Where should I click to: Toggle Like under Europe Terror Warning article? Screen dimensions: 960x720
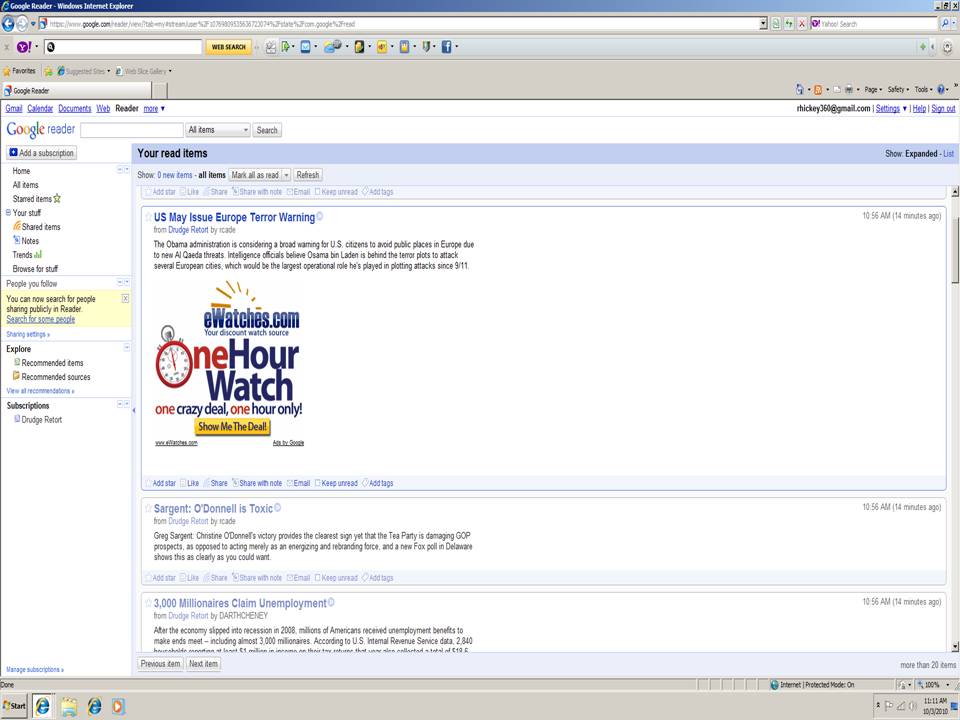coord(190,483)
